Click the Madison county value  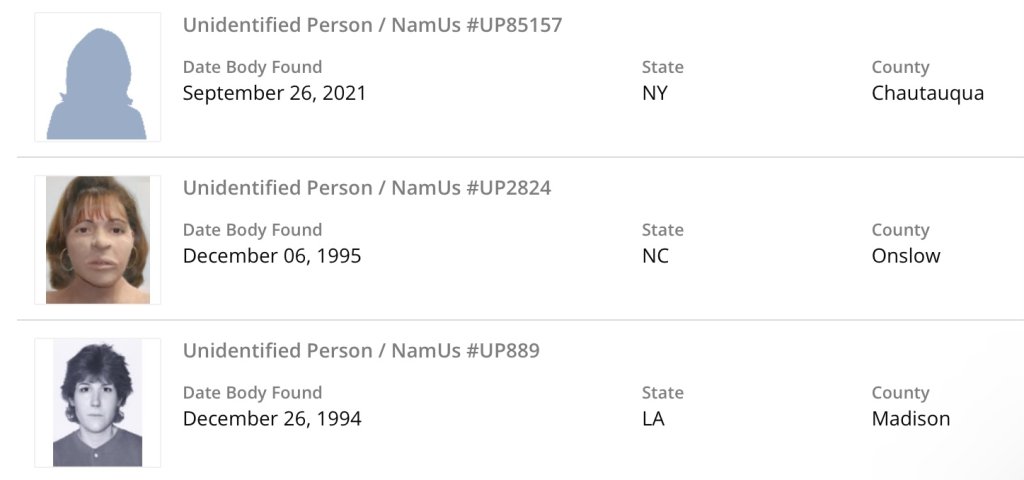(x=910, y=419)
